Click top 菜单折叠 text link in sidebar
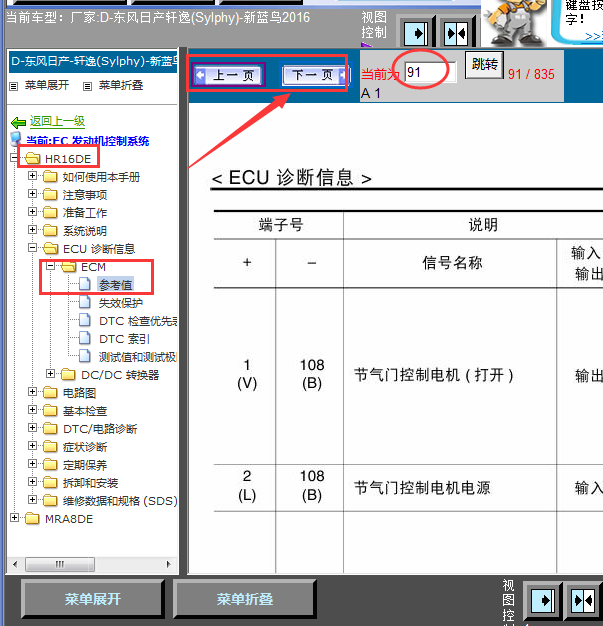 [x=121, y=85]
